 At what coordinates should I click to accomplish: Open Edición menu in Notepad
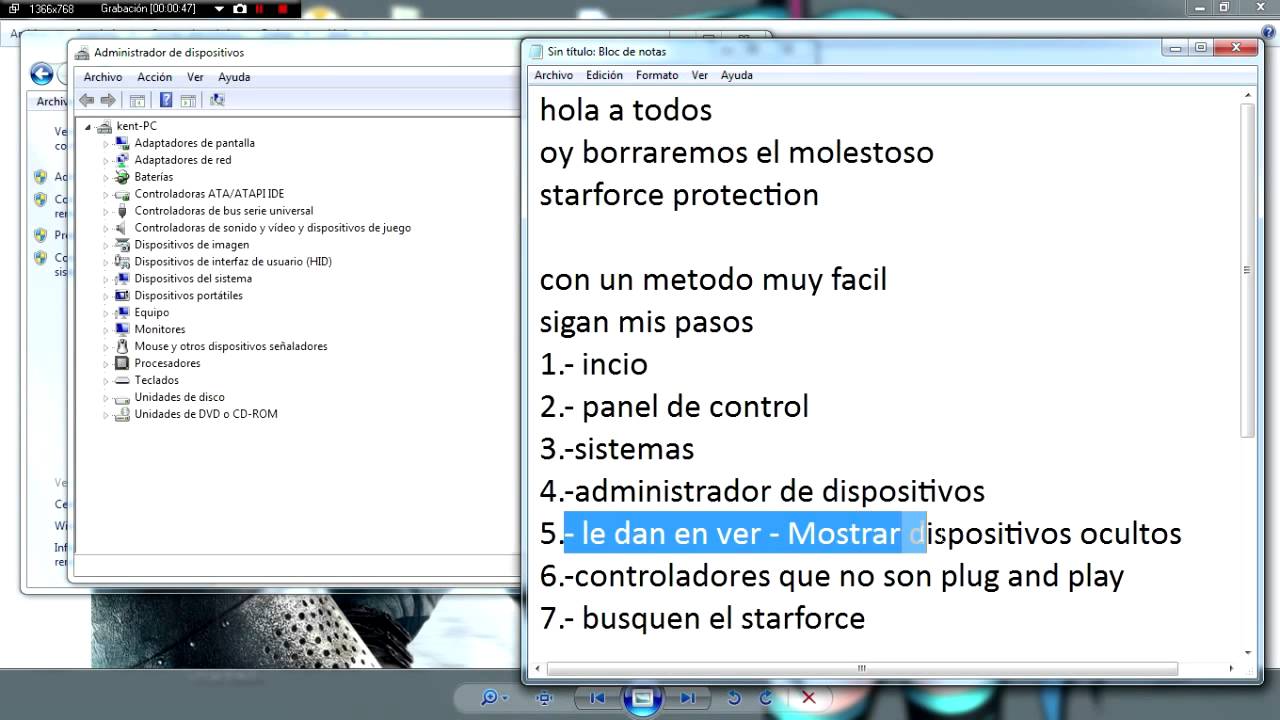pos(604,75)
